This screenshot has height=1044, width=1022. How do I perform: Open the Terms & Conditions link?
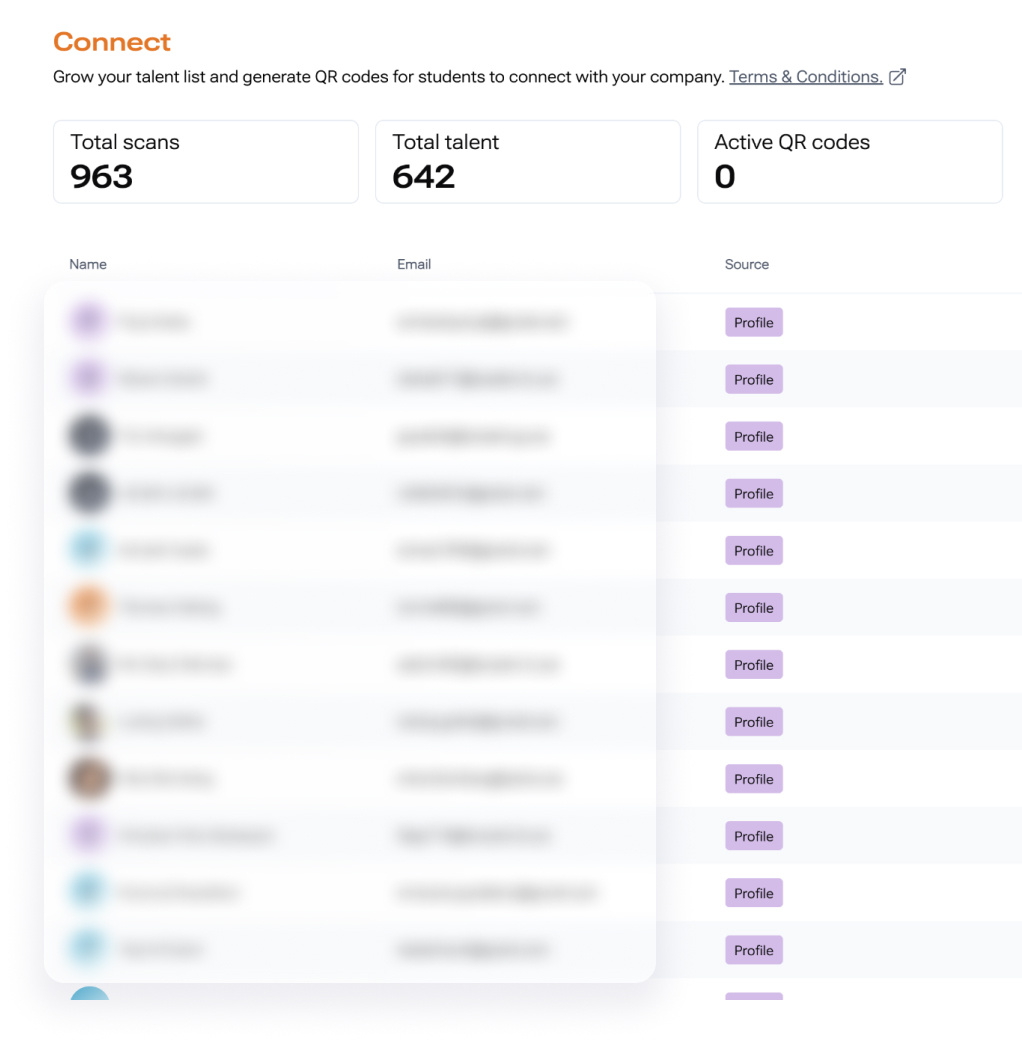tap(805, 77)
